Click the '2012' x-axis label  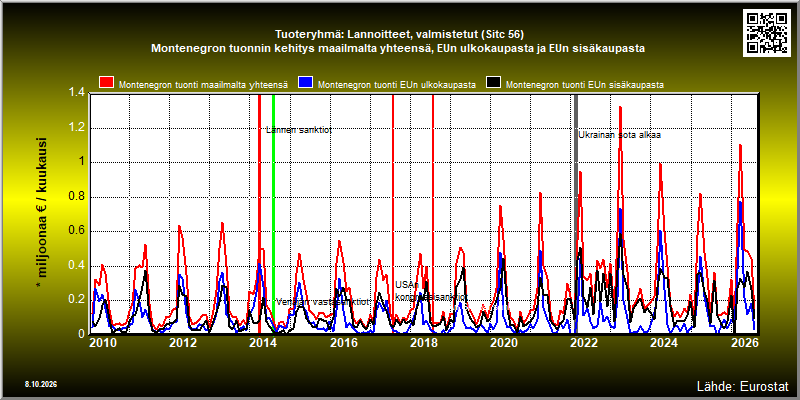(183, 343)
